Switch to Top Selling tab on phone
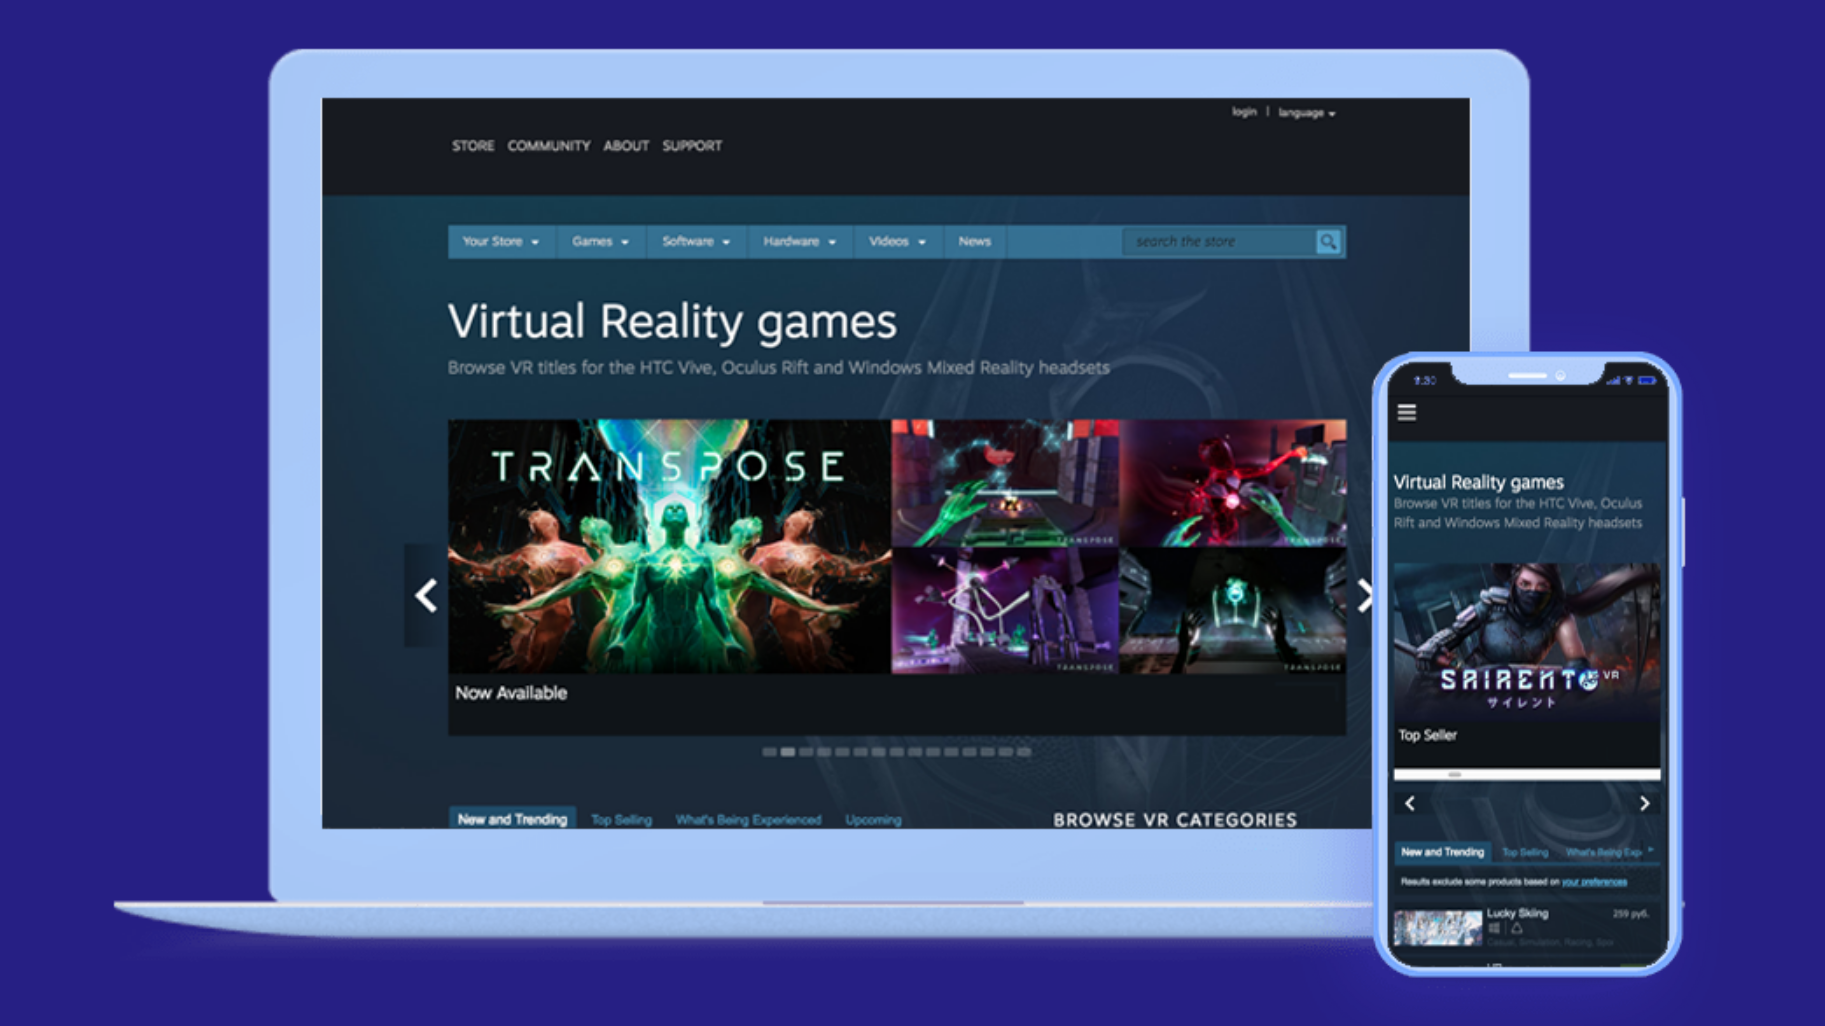Image resolution: width=1825 pixels, height=1026 pixels. (x=1525, y=853)
